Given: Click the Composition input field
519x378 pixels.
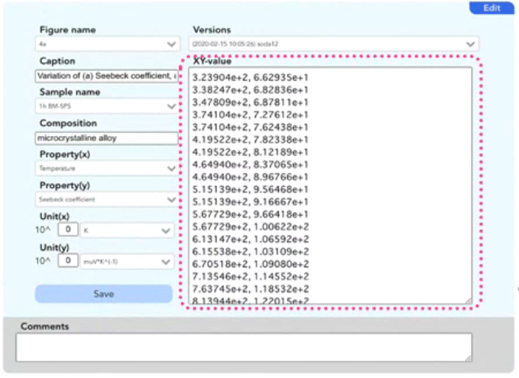Looking at the screenshot, I should tap(107, 138).
